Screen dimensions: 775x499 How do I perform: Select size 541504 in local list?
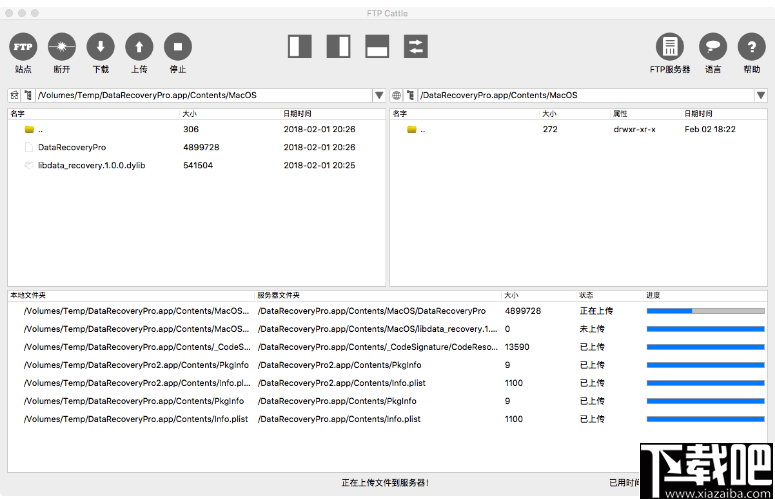click(x=198, y=165)
